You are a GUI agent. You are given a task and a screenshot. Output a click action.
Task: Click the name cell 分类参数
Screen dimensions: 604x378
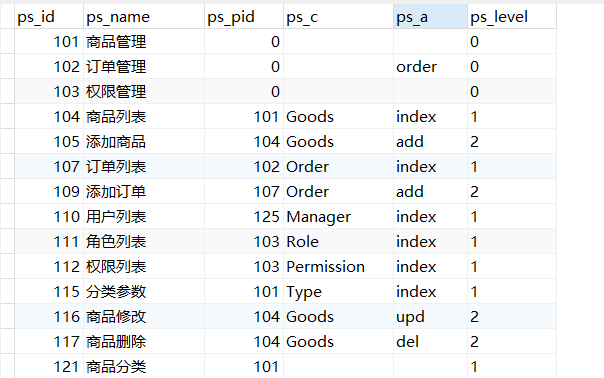144,292
